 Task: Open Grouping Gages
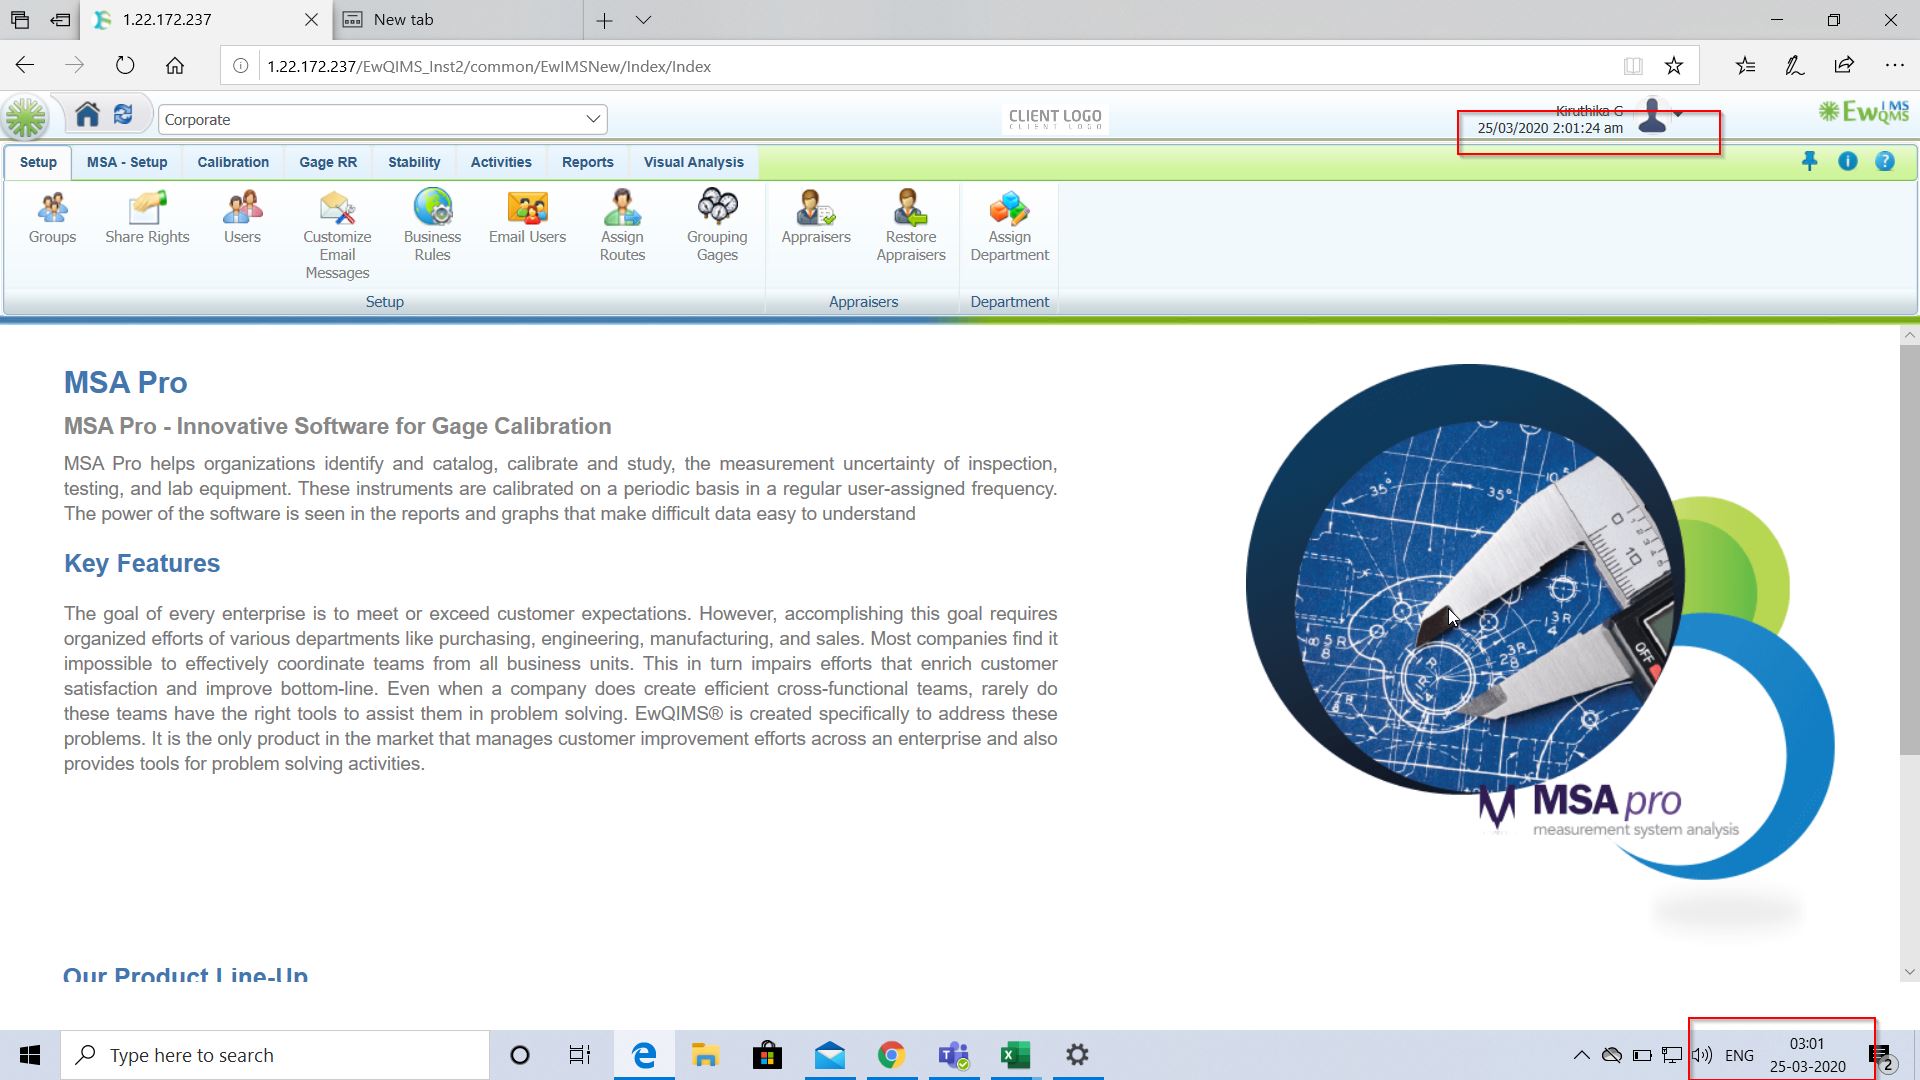point(717,226)
